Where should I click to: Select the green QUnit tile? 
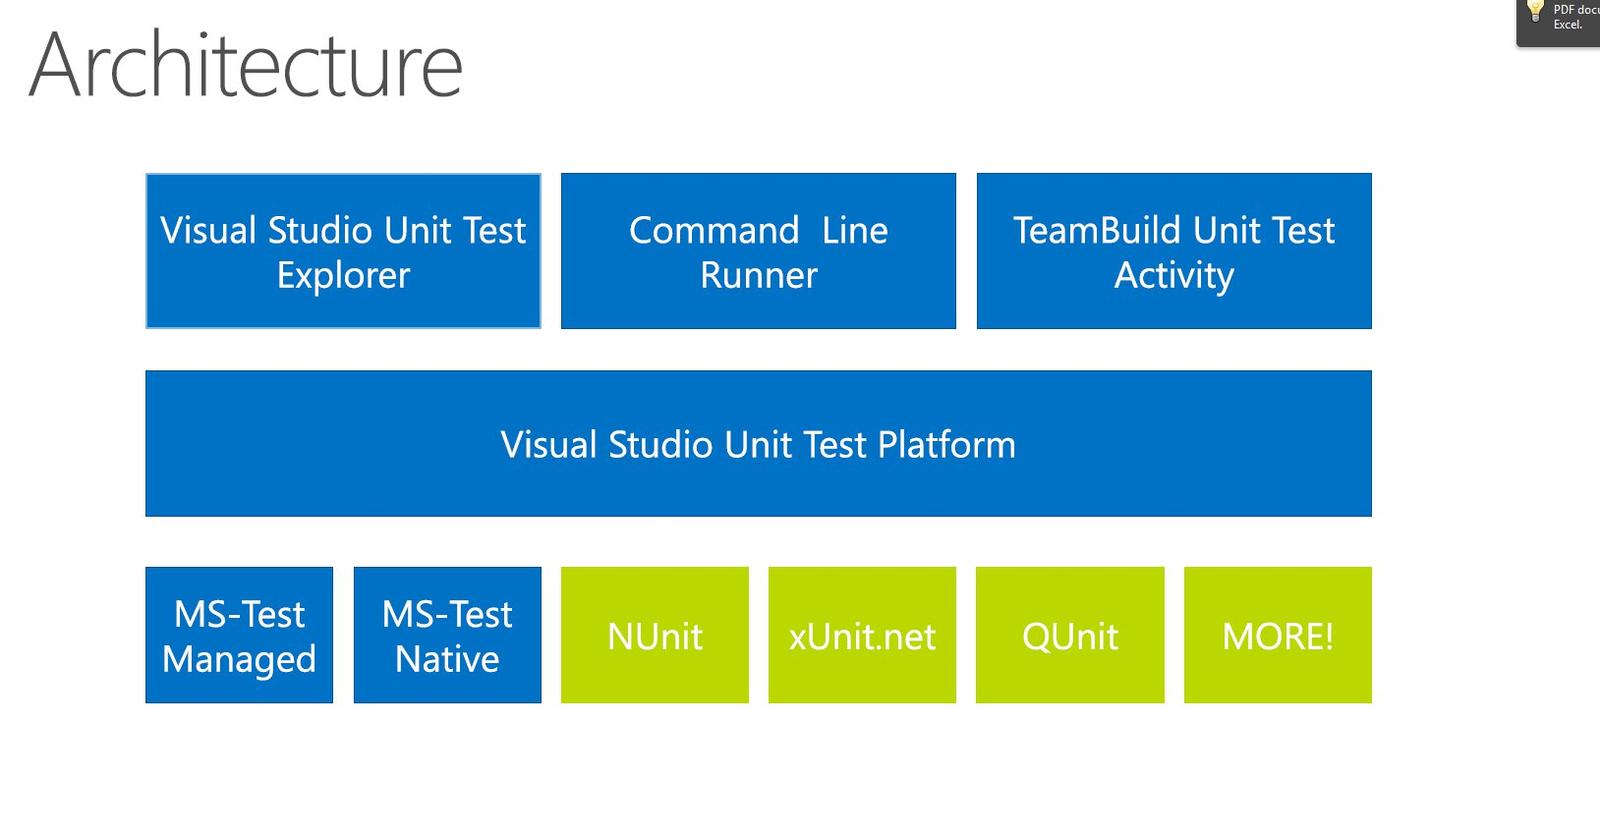coord(1070,635)
